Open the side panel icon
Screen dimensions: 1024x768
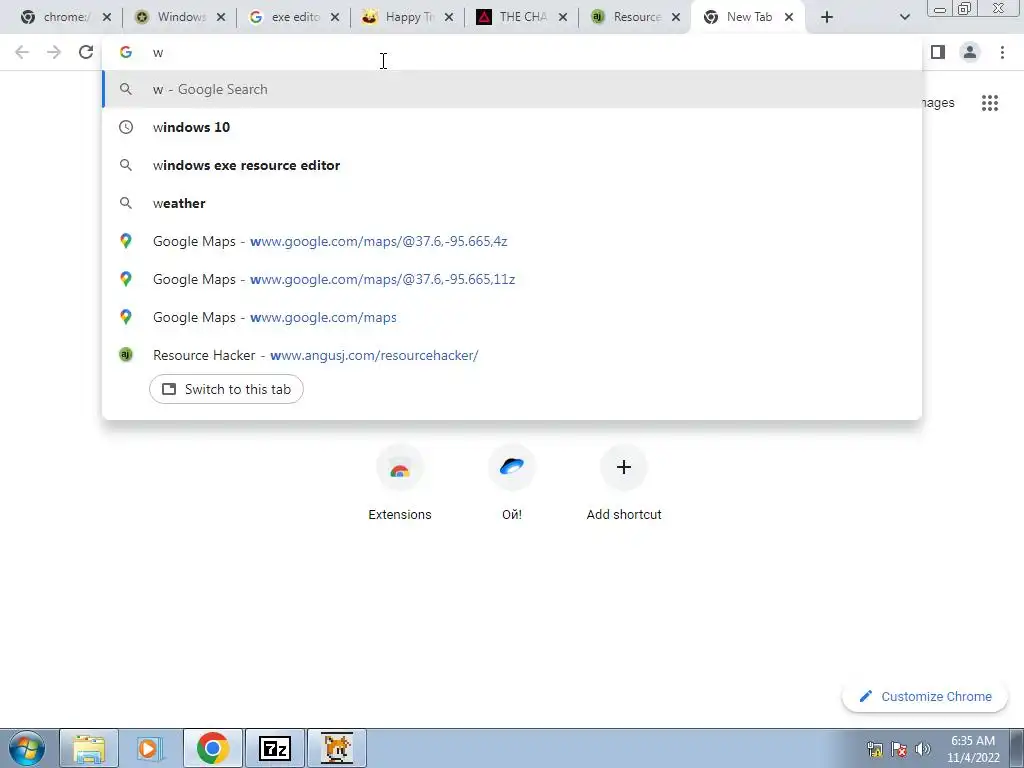point(938,52)
